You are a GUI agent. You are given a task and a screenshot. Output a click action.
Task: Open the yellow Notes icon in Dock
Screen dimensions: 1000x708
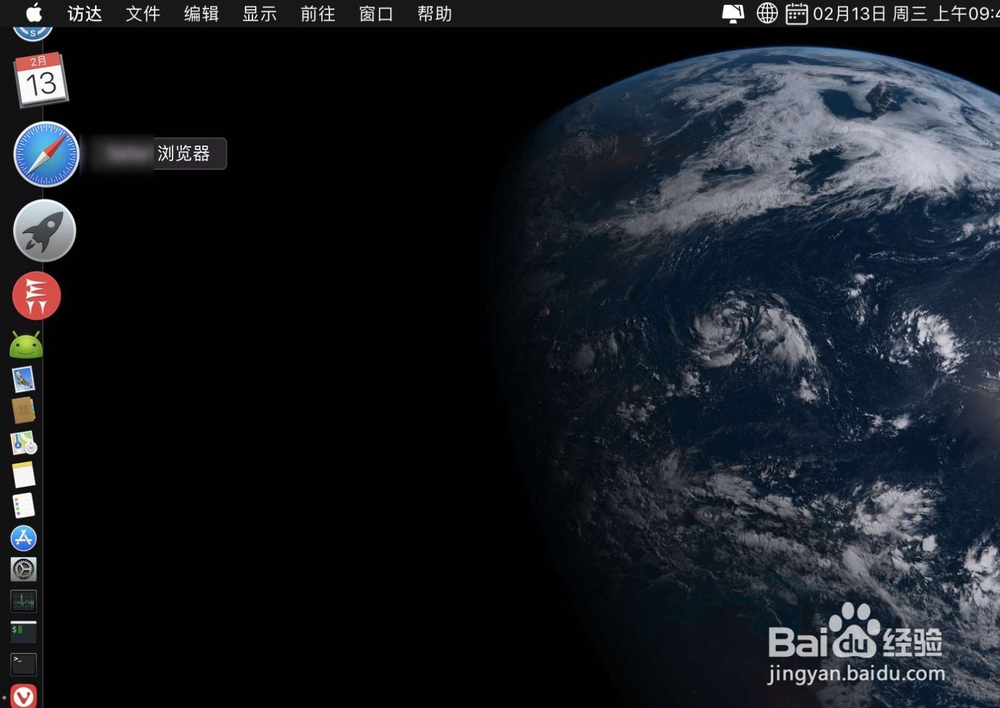tap(24, 475)
